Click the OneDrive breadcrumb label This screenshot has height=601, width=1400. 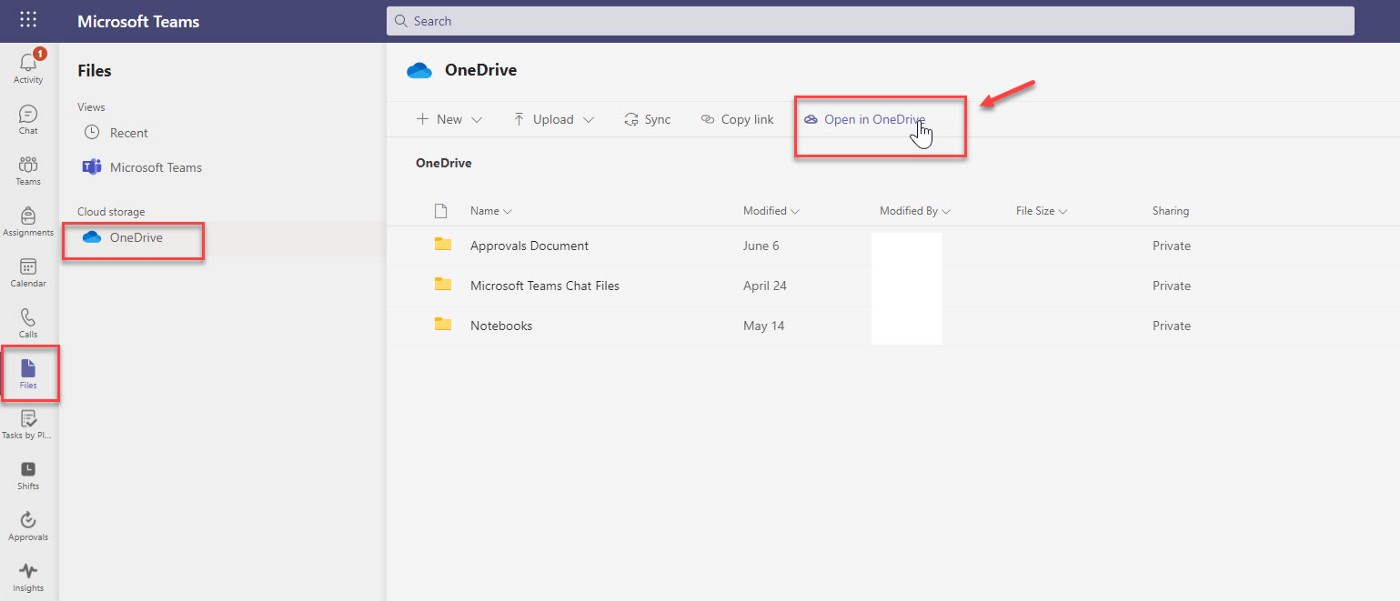pyautogui.click(x=443, y=163)
